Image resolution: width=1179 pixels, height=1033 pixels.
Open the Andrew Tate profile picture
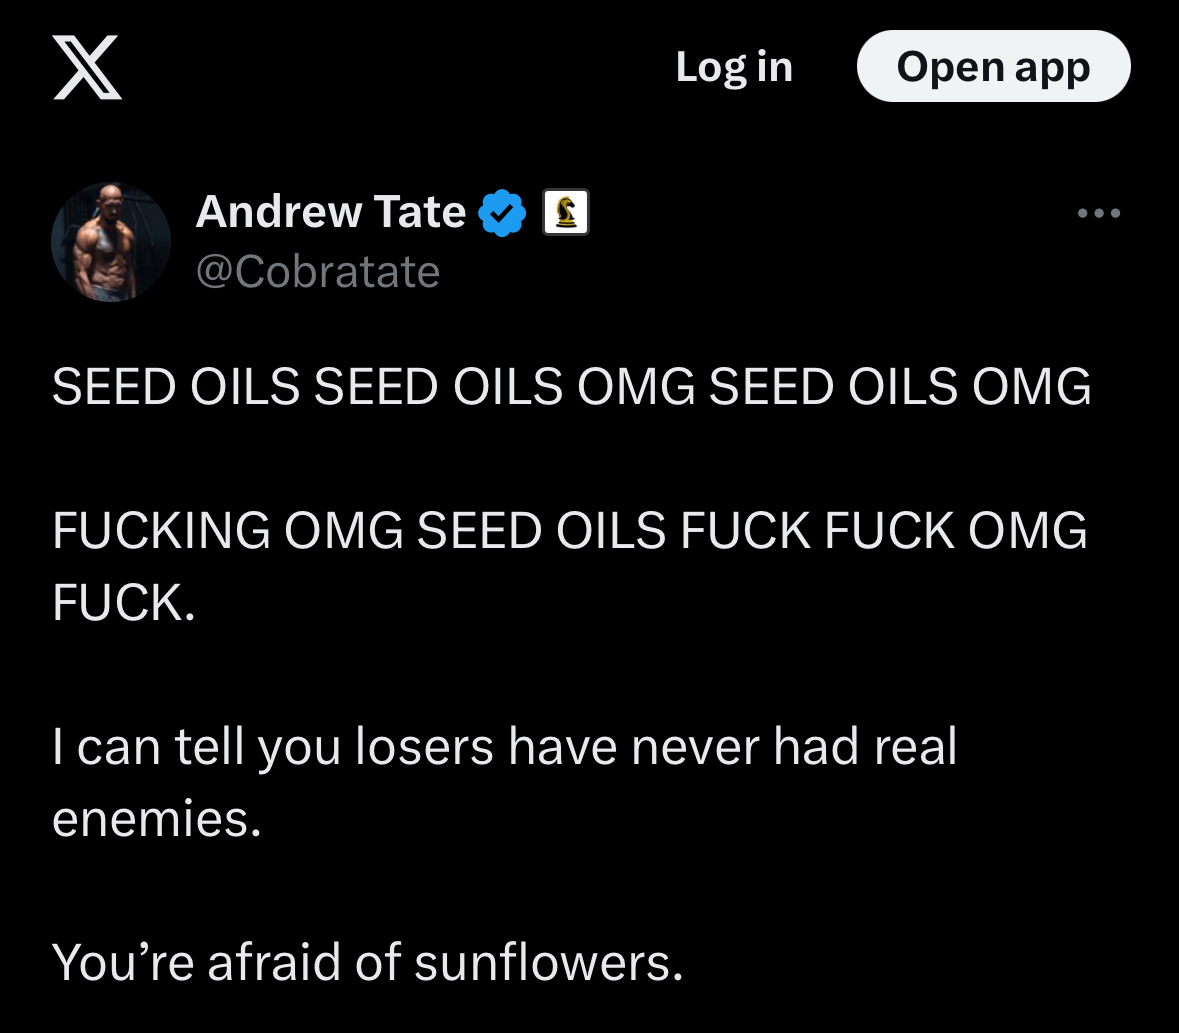point(111,242)
